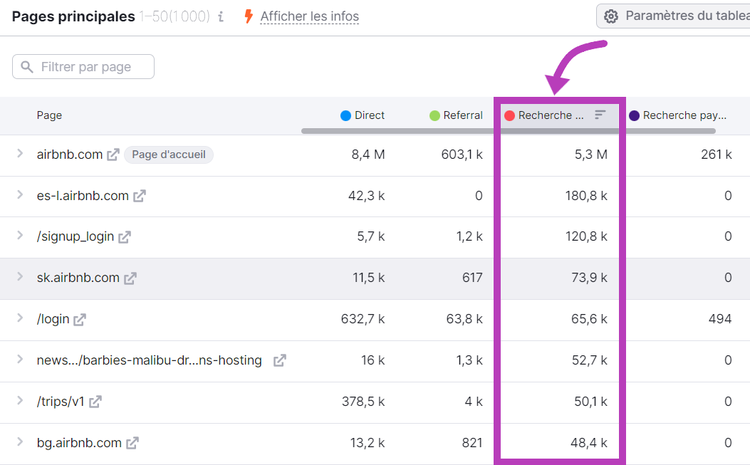
Task: Click the sort icon in Recherche column header
Action: (x=600, y=115)
